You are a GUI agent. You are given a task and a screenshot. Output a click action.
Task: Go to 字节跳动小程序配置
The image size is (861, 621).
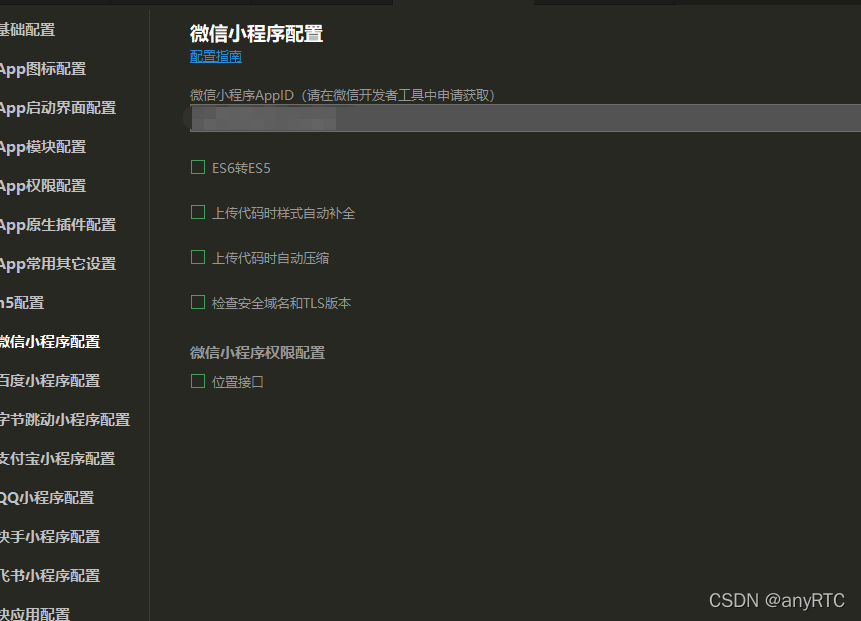click(65, 419)
